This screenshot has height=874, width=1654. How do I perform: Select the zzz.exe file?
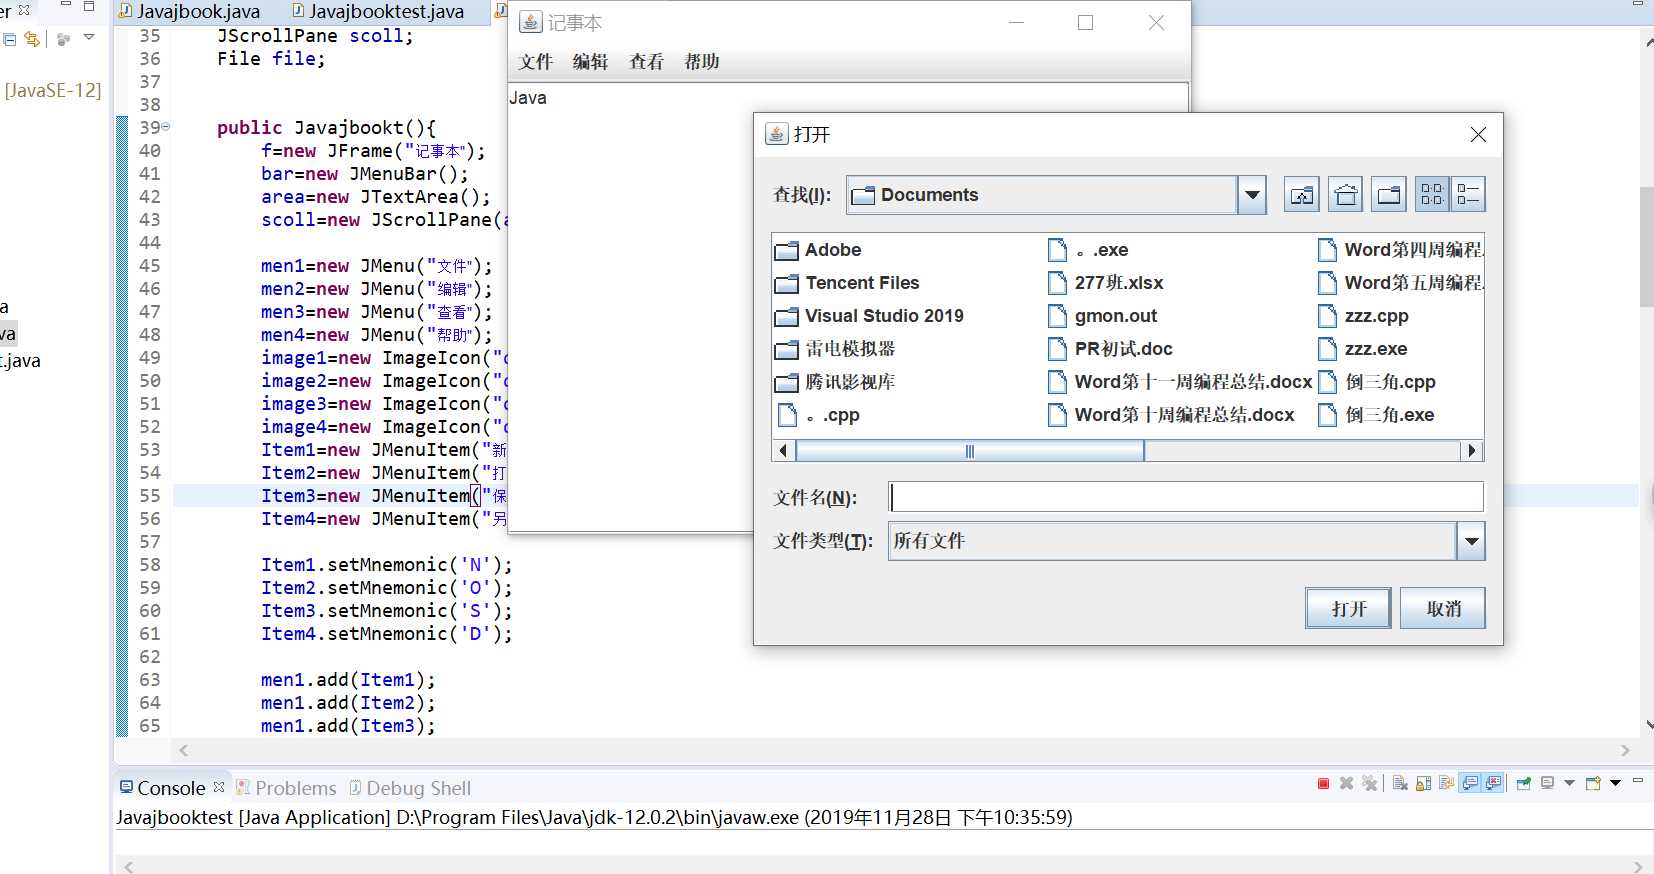1362,349
